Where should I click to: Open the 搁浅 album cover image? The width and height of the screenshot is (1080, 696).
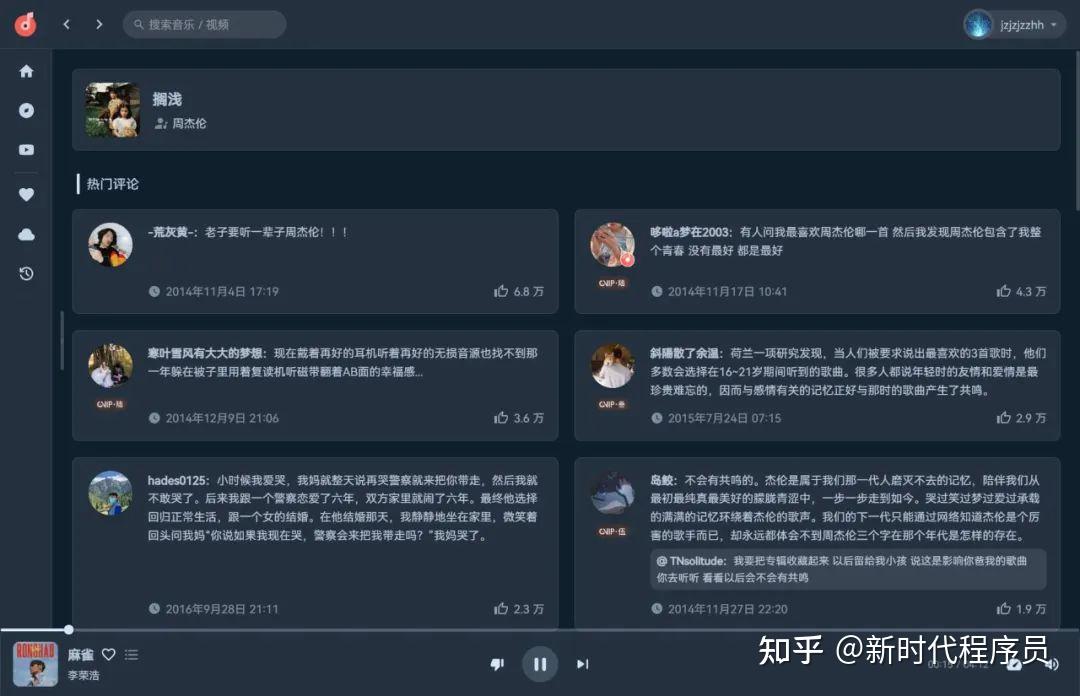pos(112,110)
